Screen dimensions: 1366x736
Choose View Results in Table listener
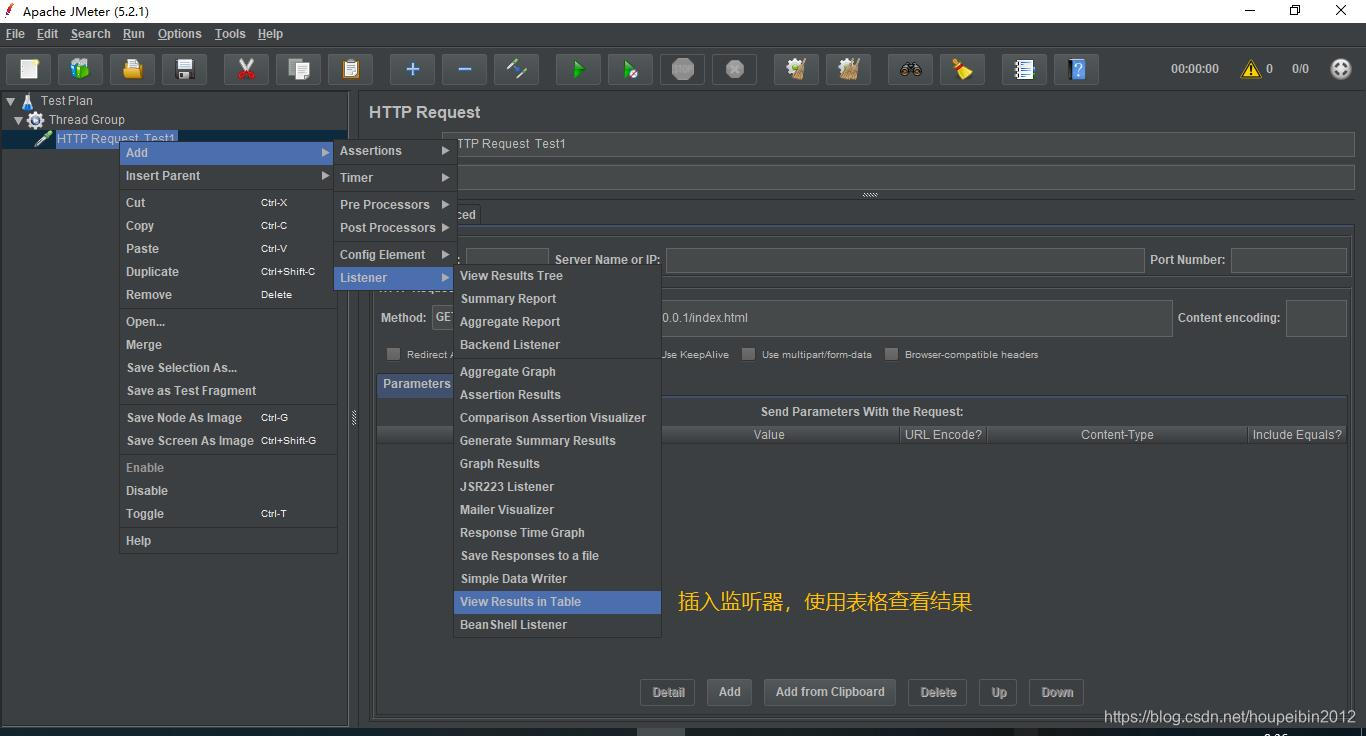[x=557, y=602]
